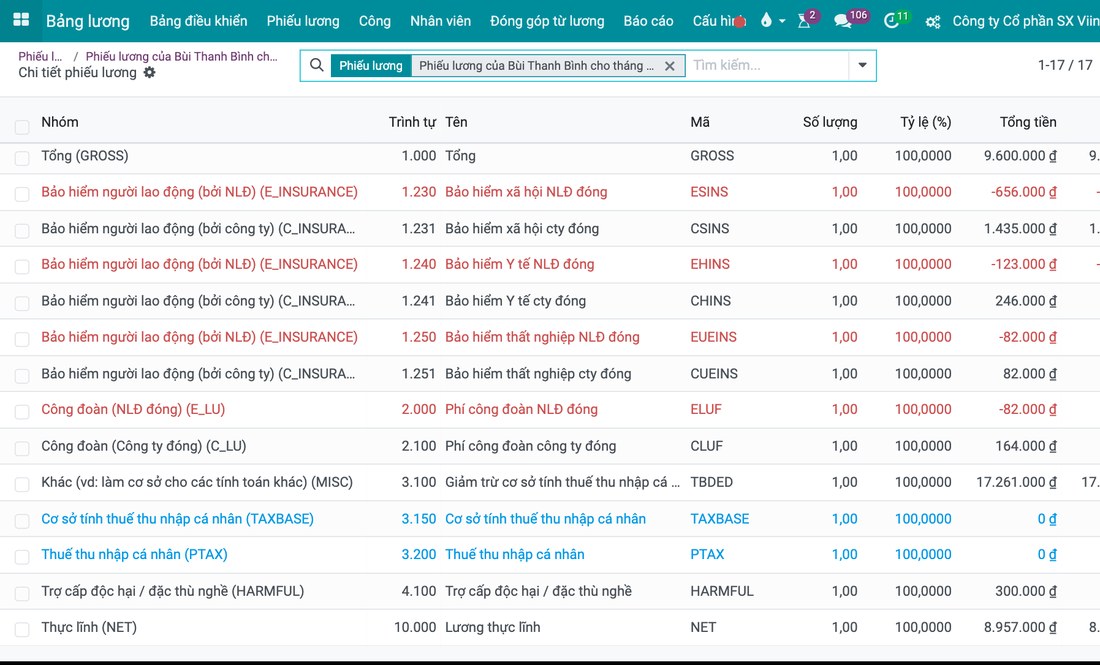
Task: Sort by the Tổng tiền column header
Action: pos(1028,122)
